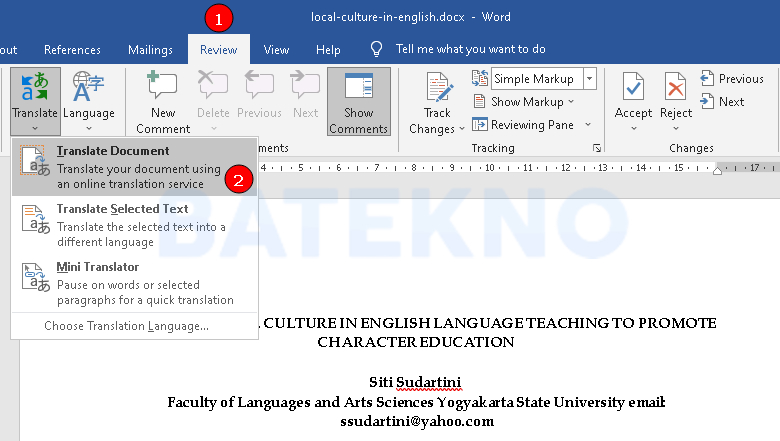Expand Simple Markup dropdown arrow

(589, 79)
